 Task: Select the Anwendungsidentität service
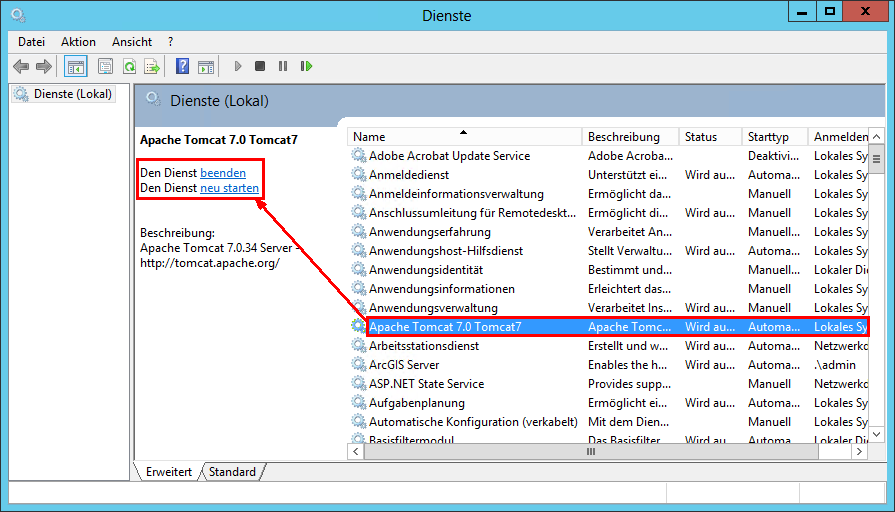click(x=426, y=270)
